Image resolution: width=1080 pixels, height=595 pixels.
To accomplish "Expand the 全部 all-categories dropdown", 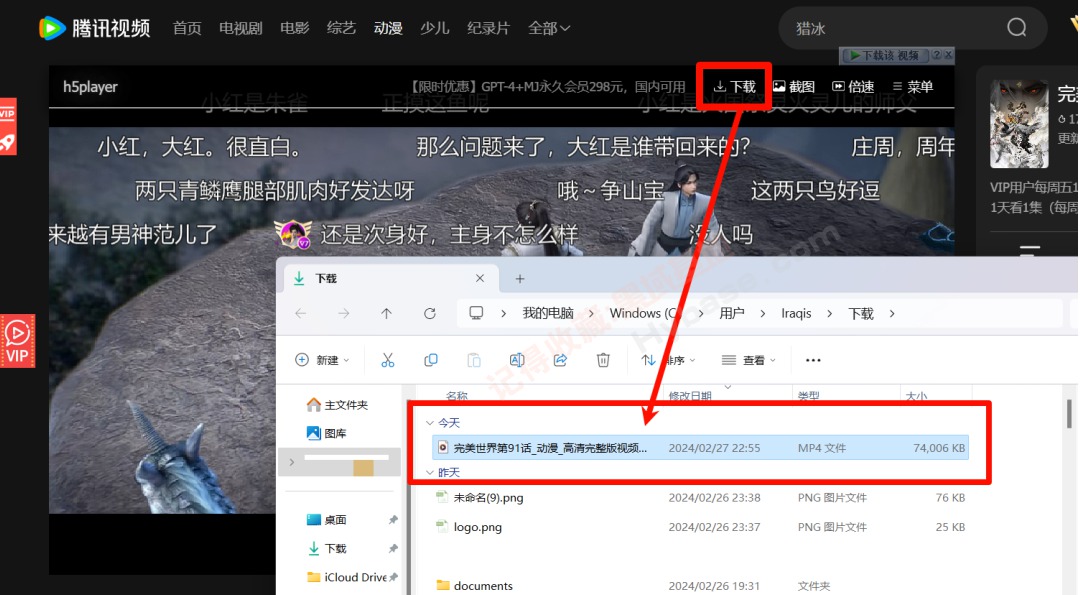I will click(x=549, y=28).
